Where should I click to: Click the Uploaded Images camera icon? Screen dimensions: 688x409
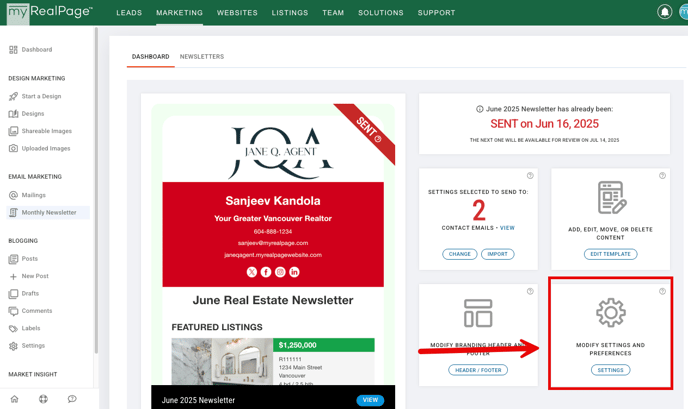click(13, 148)
